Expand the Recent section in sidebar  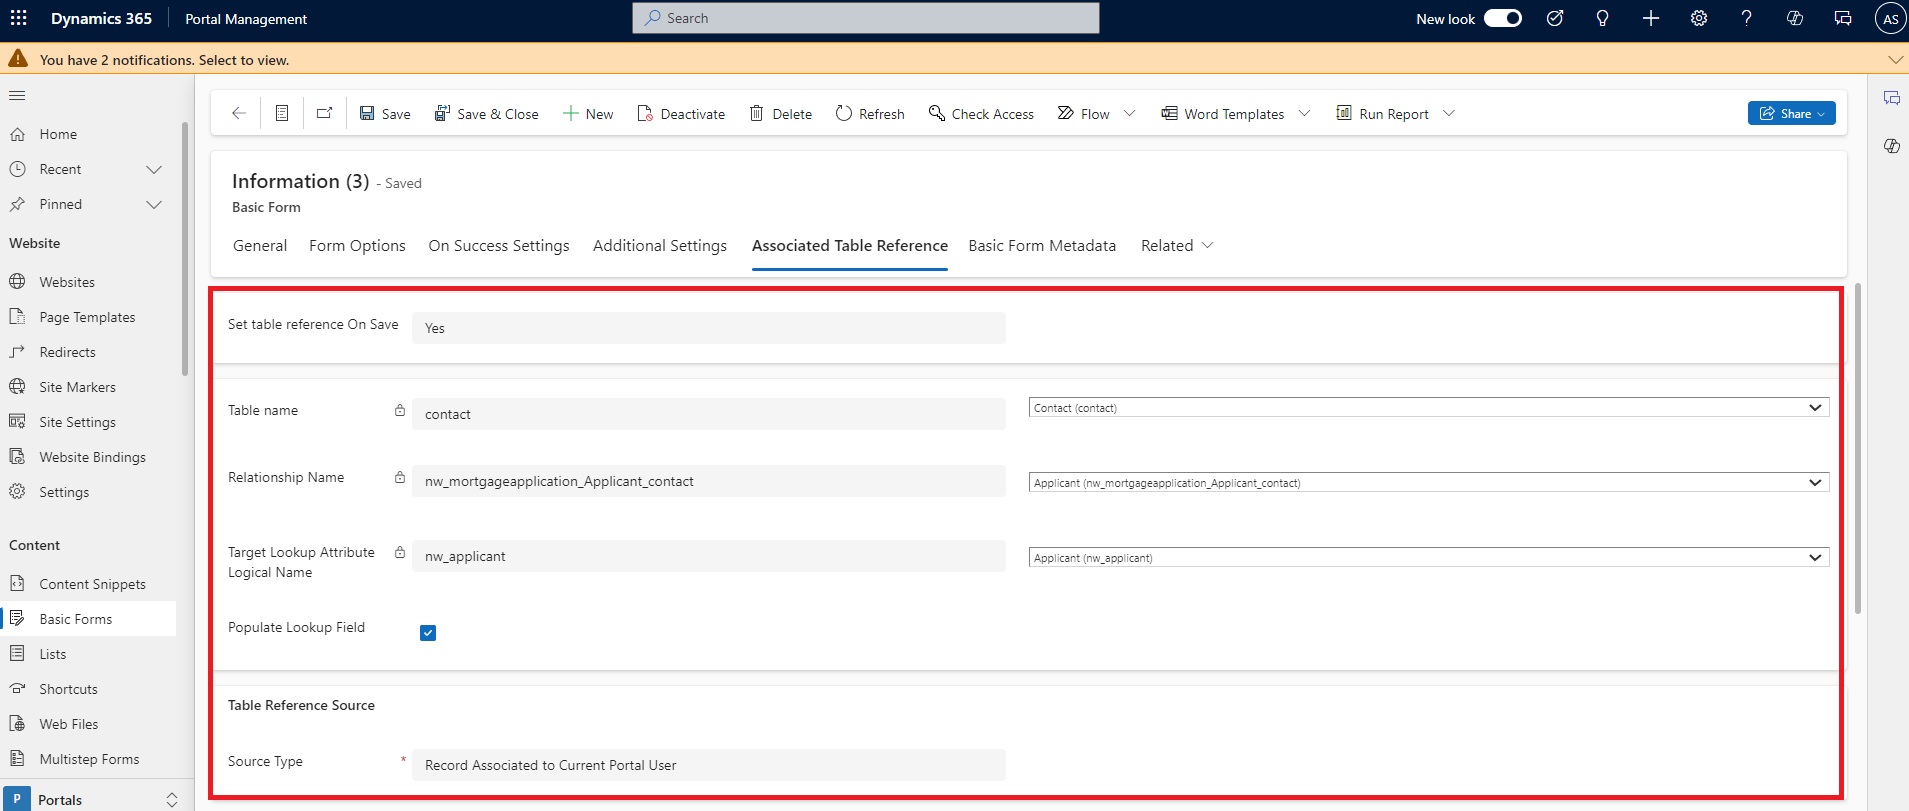coord(154,169)
